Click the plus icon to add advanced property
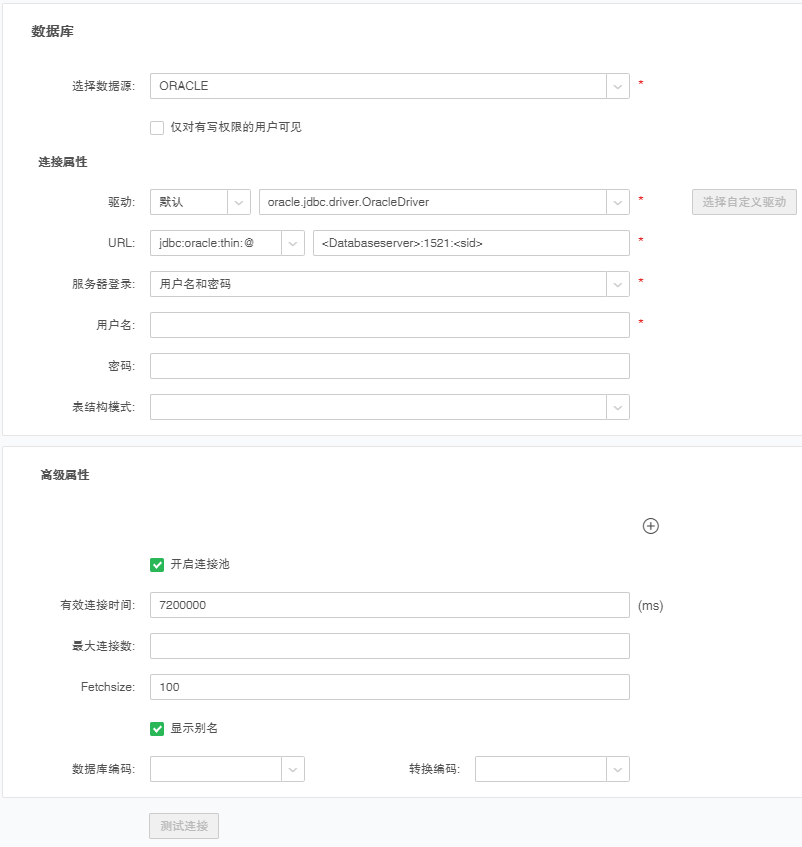This screenshot has width=802, height=847. point(650,526)
